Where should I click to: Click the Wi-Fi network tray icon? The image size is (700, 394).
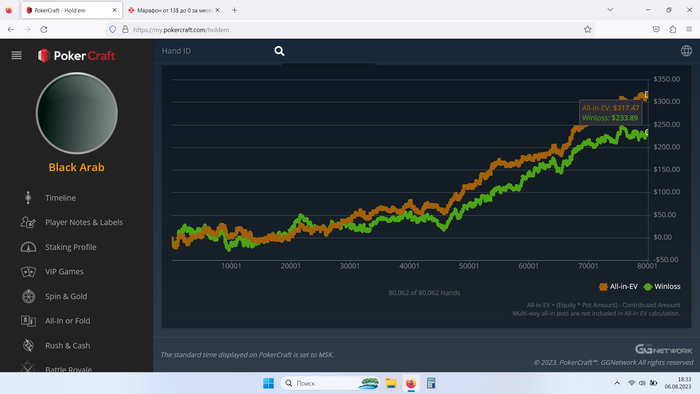tap(631, 383)
